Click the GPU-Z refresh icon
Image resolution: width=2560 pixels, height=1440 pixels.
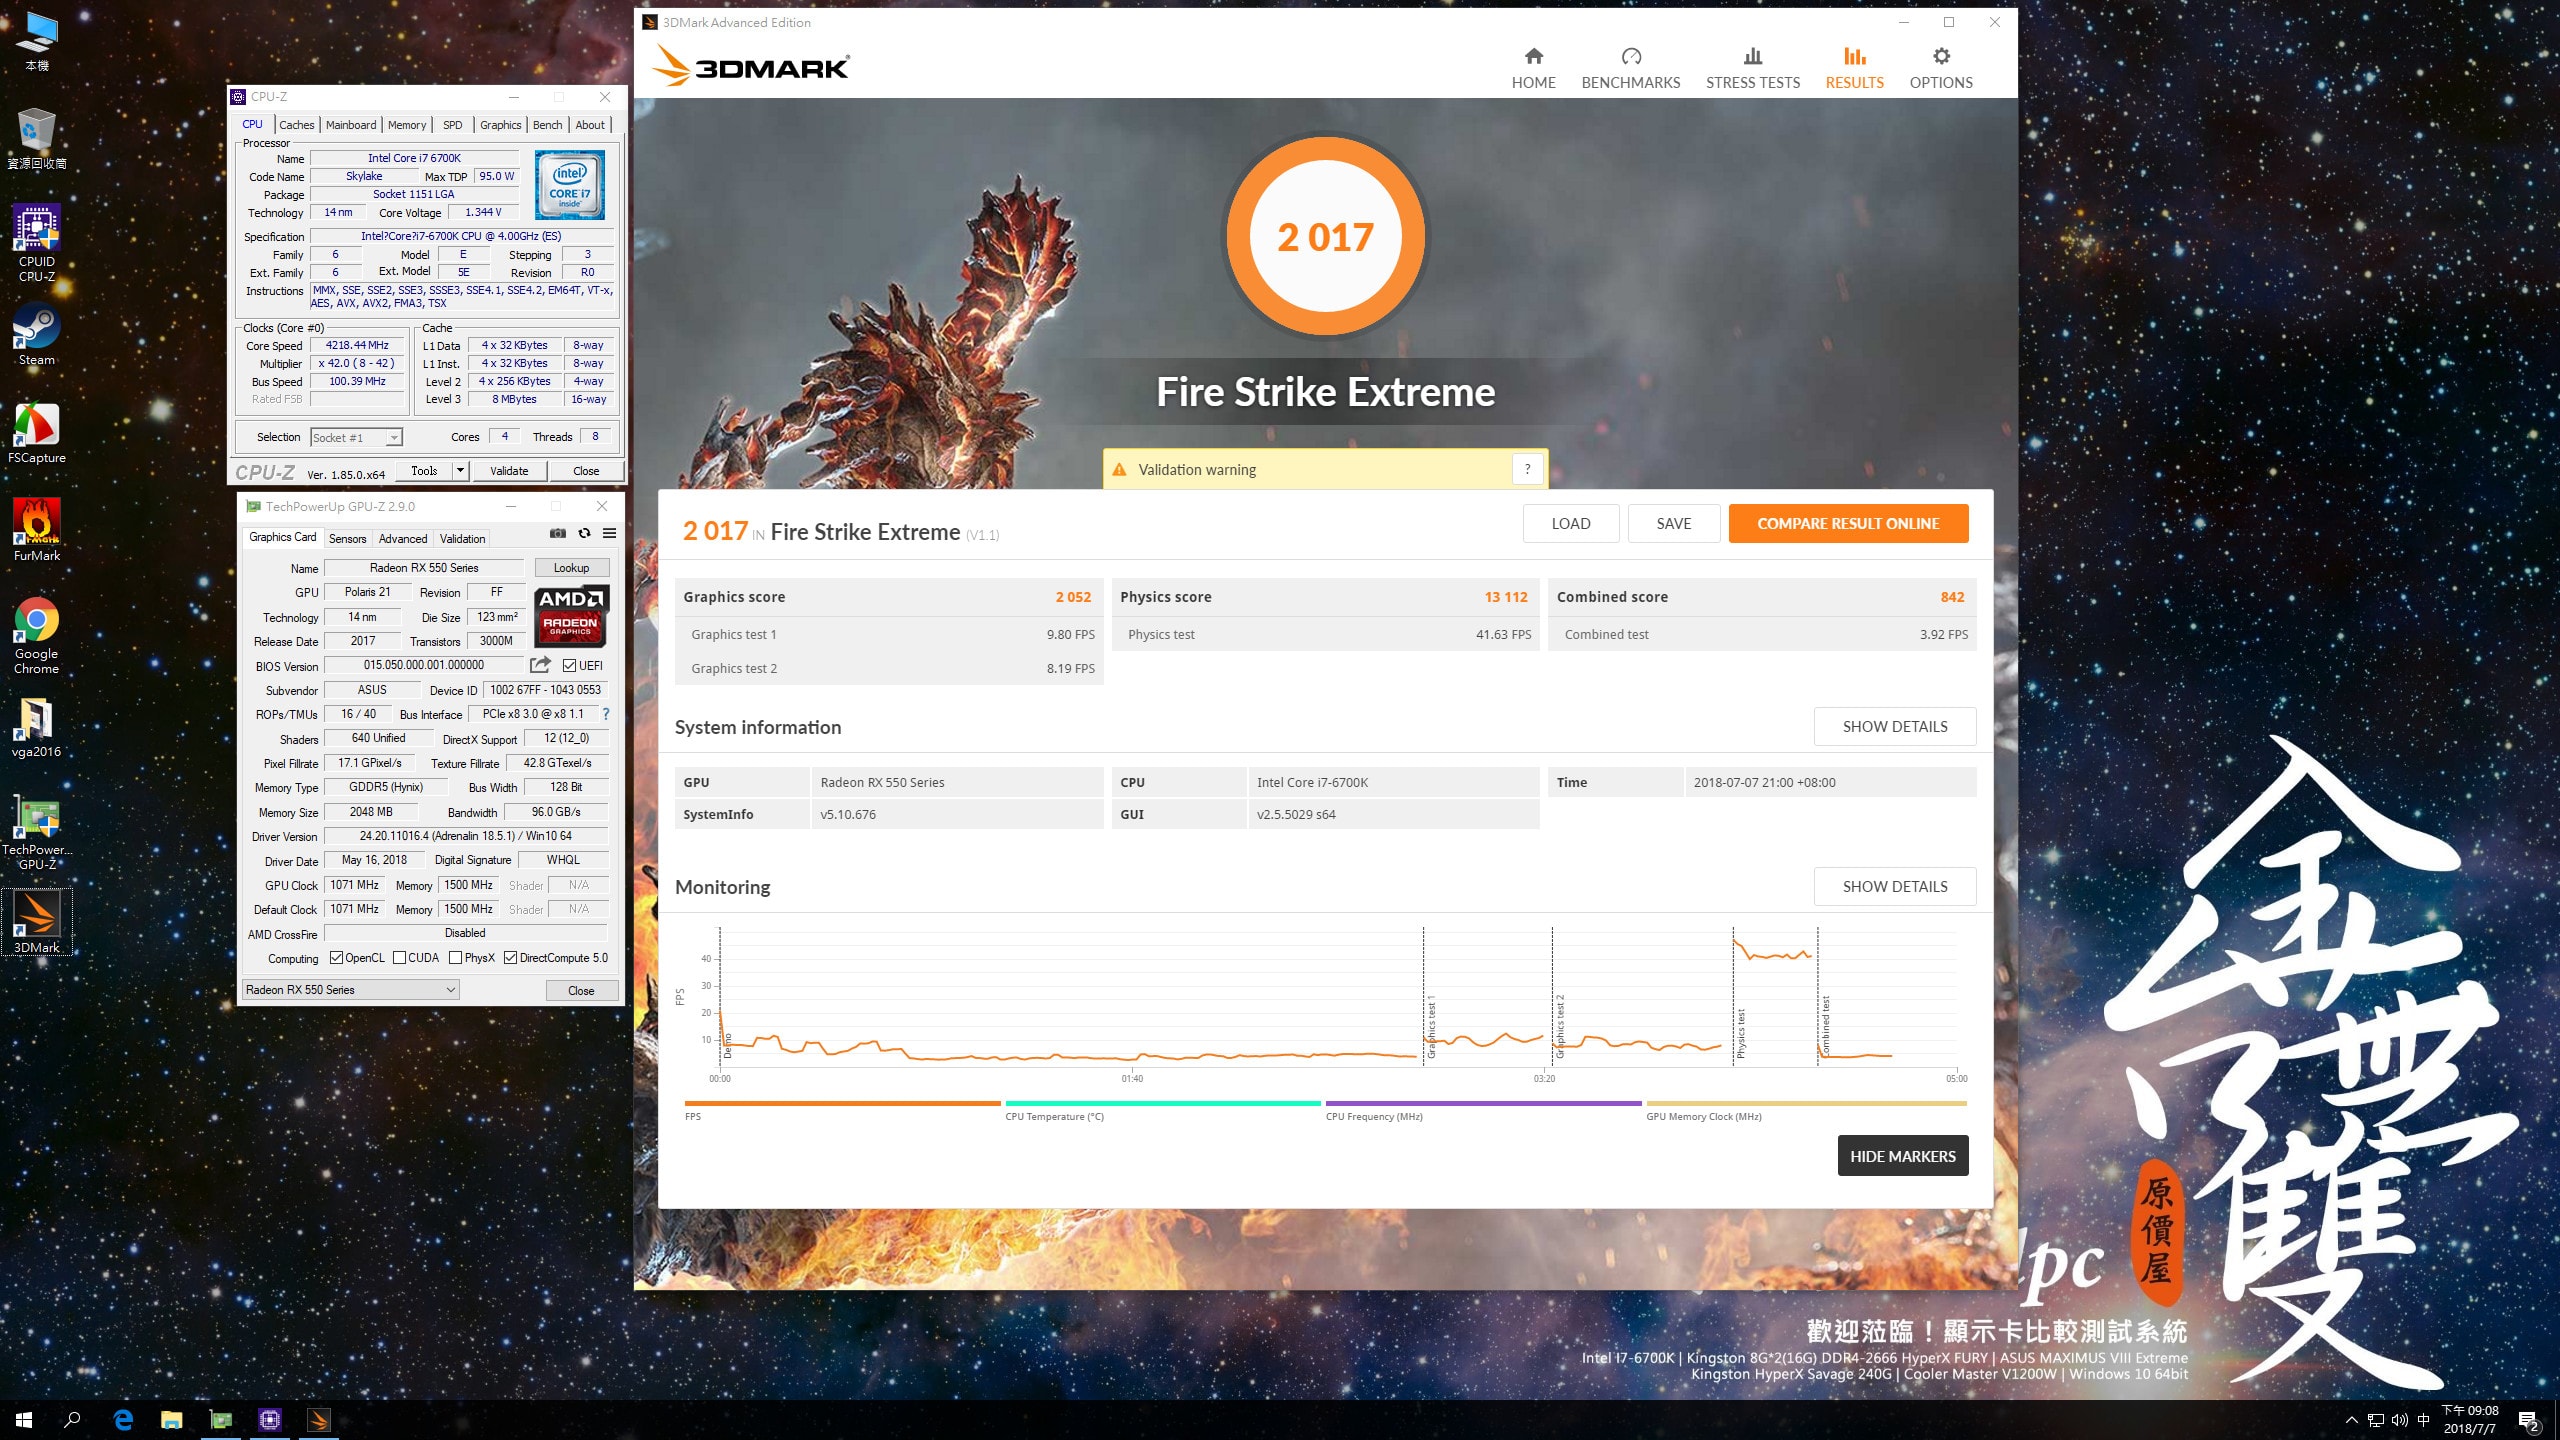[x=584, y=533]
